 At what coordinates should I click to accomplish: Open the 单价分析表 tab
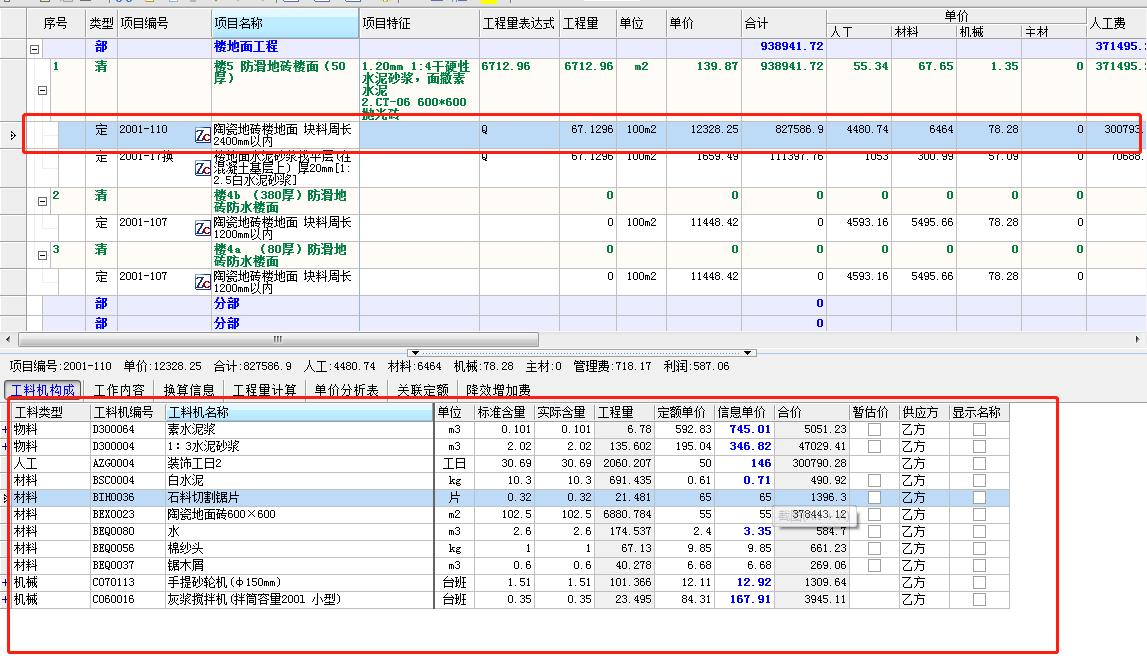tap(346, 390)
